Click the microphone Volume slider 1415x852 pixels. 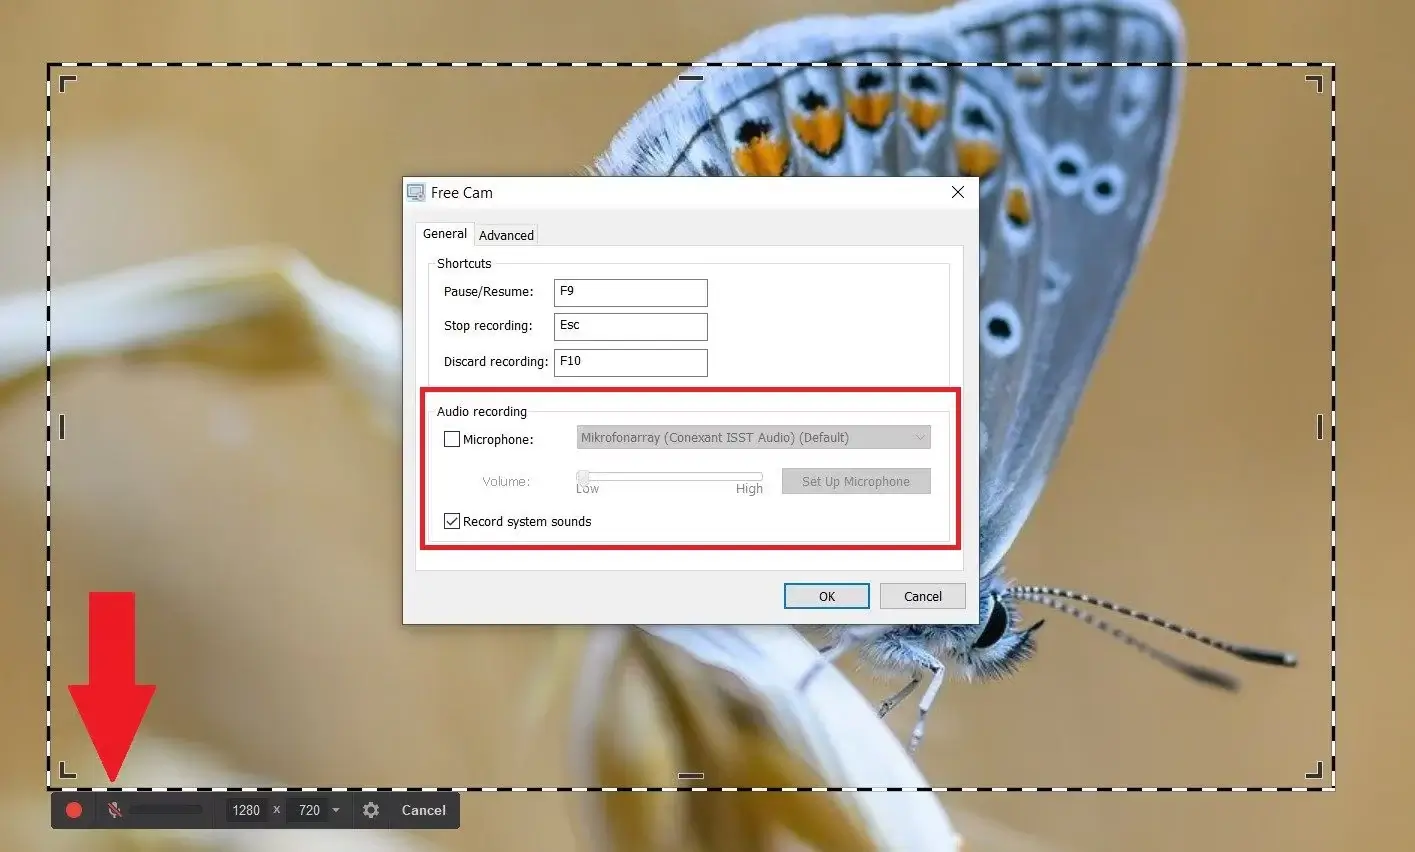(670, 477)
